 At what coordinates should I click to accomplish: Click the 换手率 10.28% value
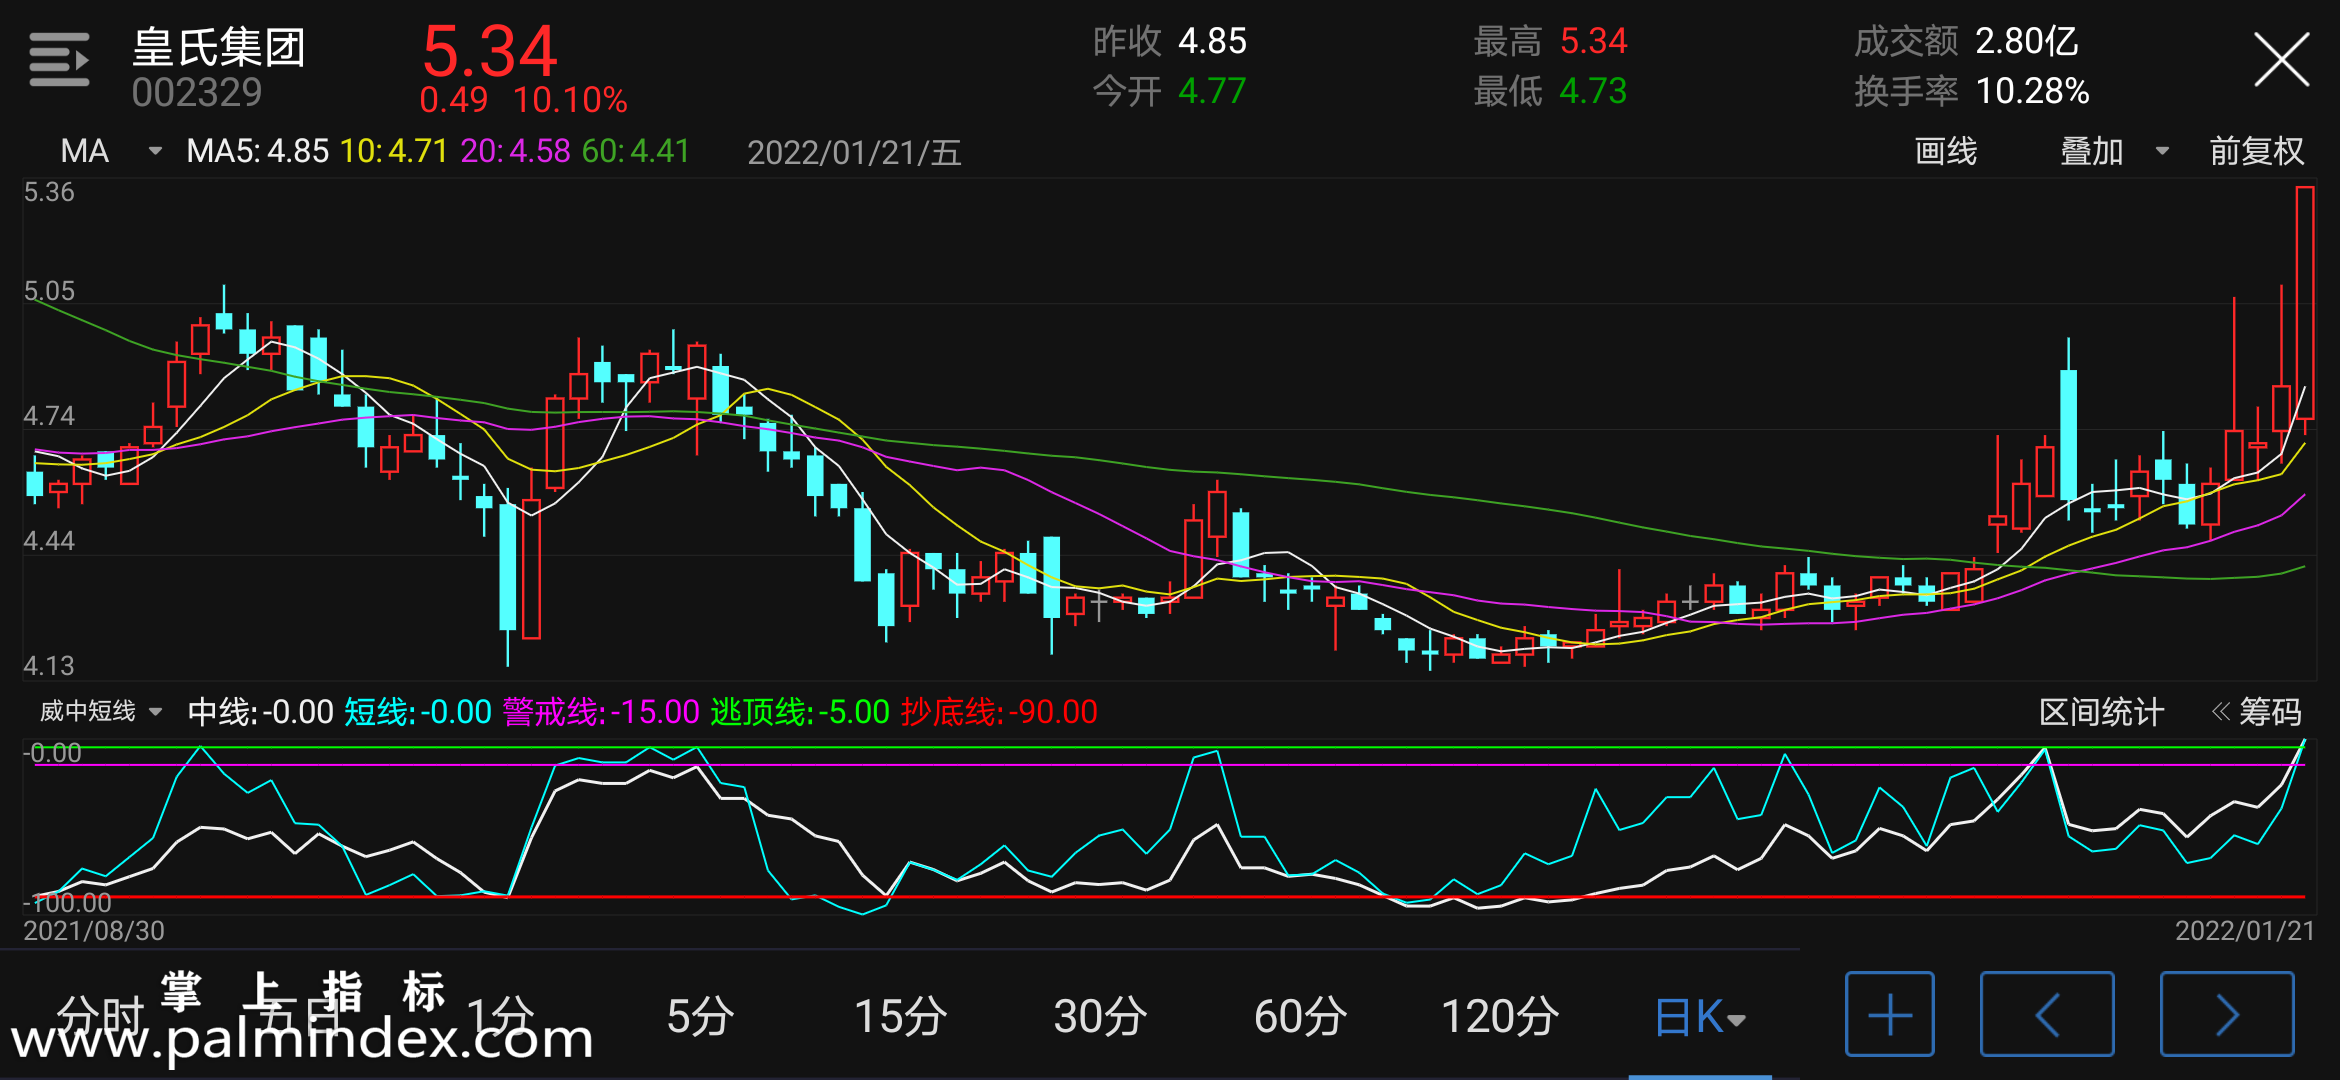pyautogui.click(x=2033, y=91)
